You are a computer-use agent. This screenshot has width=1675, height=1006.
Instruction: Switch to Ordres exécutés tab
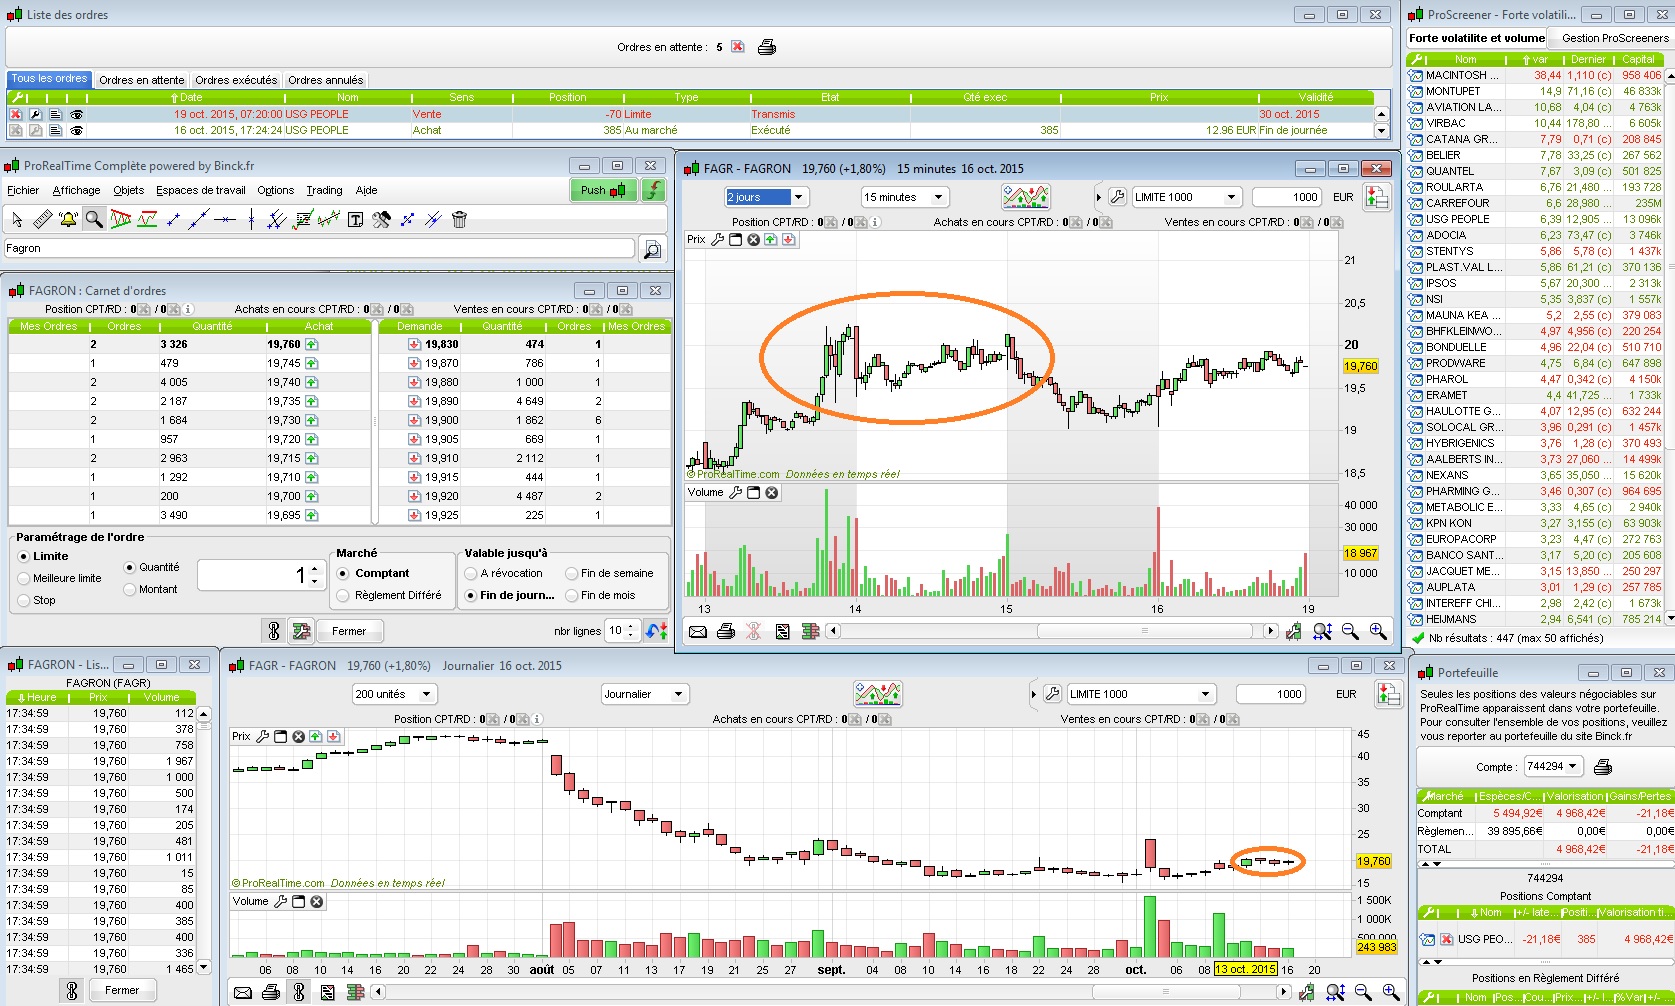coord(236,80)
